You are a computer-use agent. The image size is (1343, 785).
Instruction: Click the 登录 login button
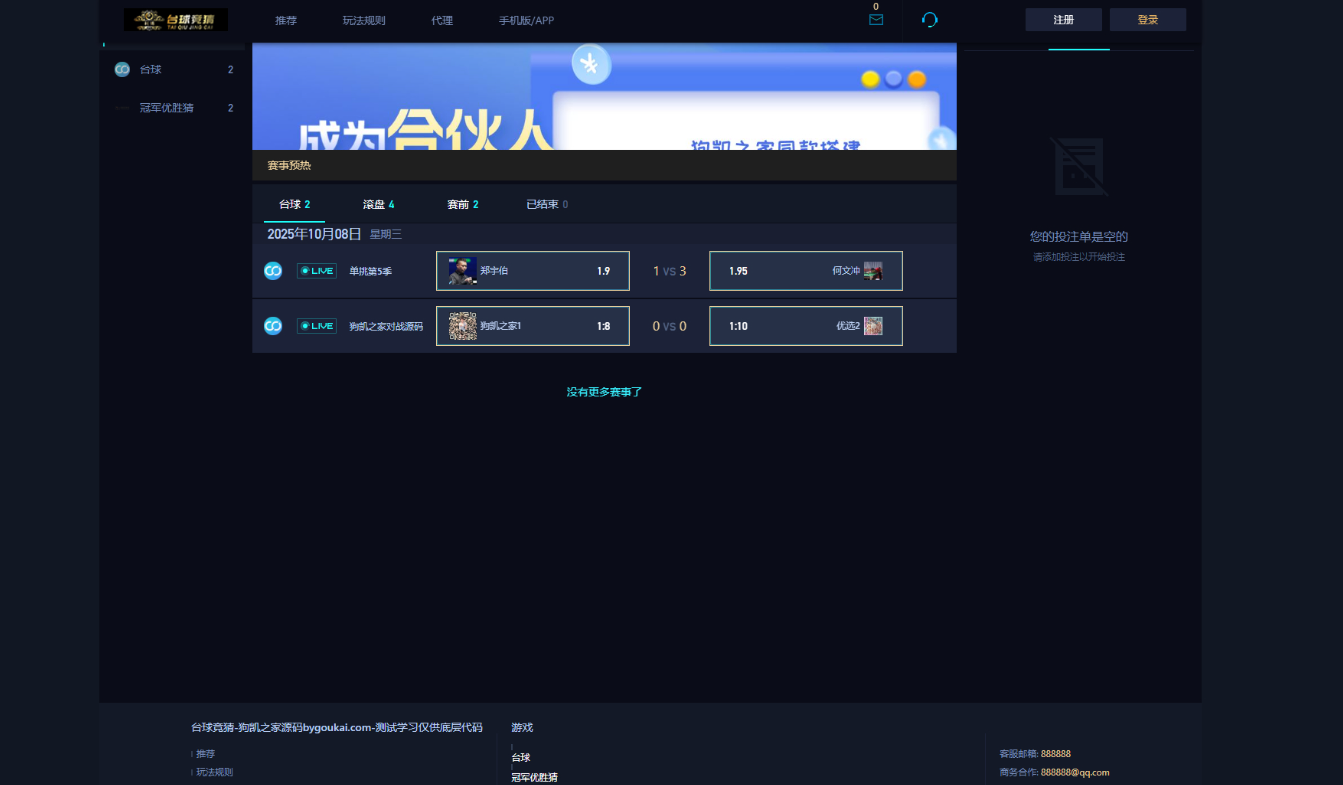1147,20
